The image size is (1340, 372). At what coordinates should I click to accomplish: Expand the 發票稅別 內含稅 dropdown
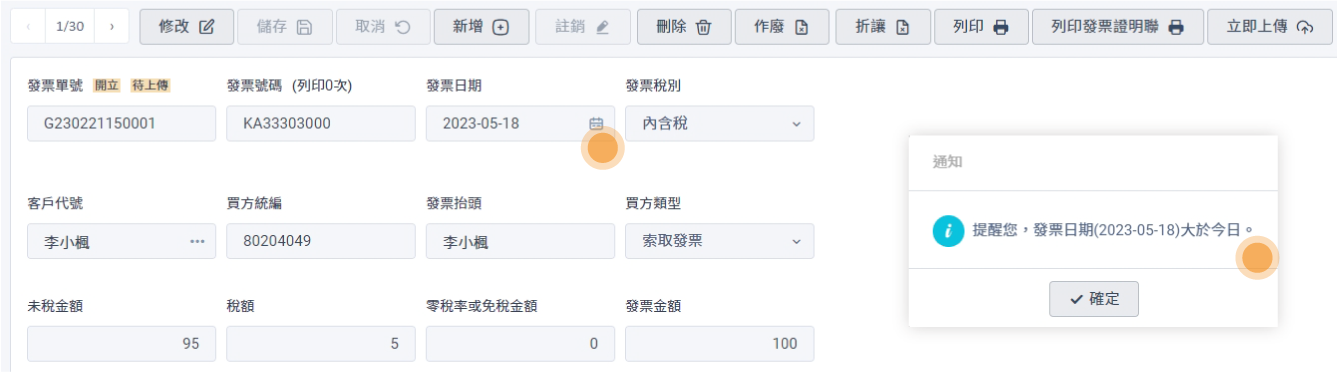[x=797, y=124]
